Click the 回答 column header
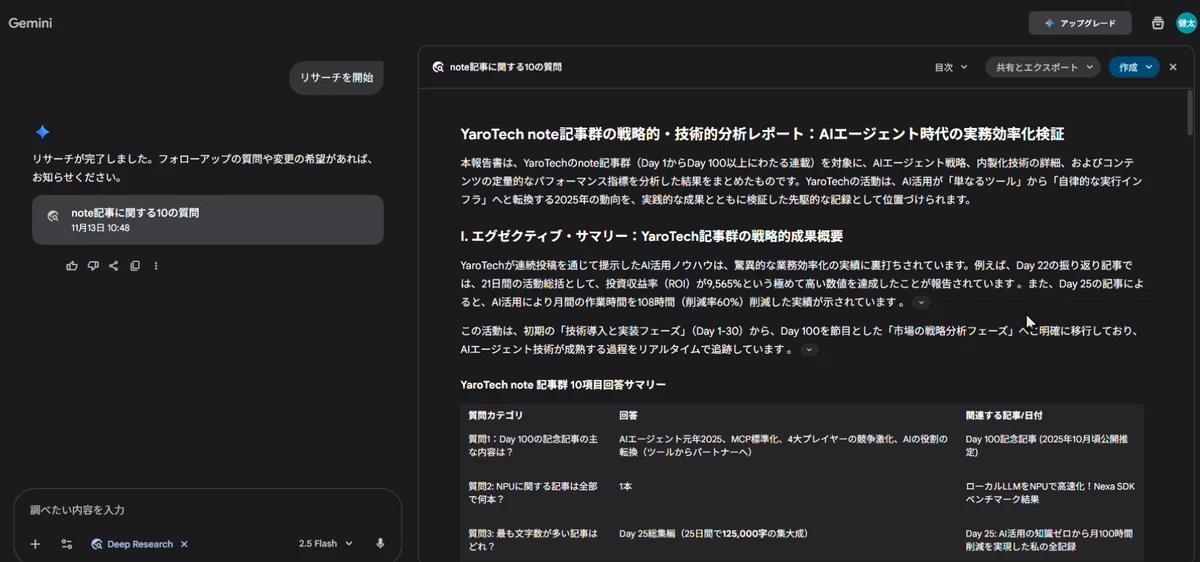This screenshot has height=562, width=1200. (x=628, y=415)
